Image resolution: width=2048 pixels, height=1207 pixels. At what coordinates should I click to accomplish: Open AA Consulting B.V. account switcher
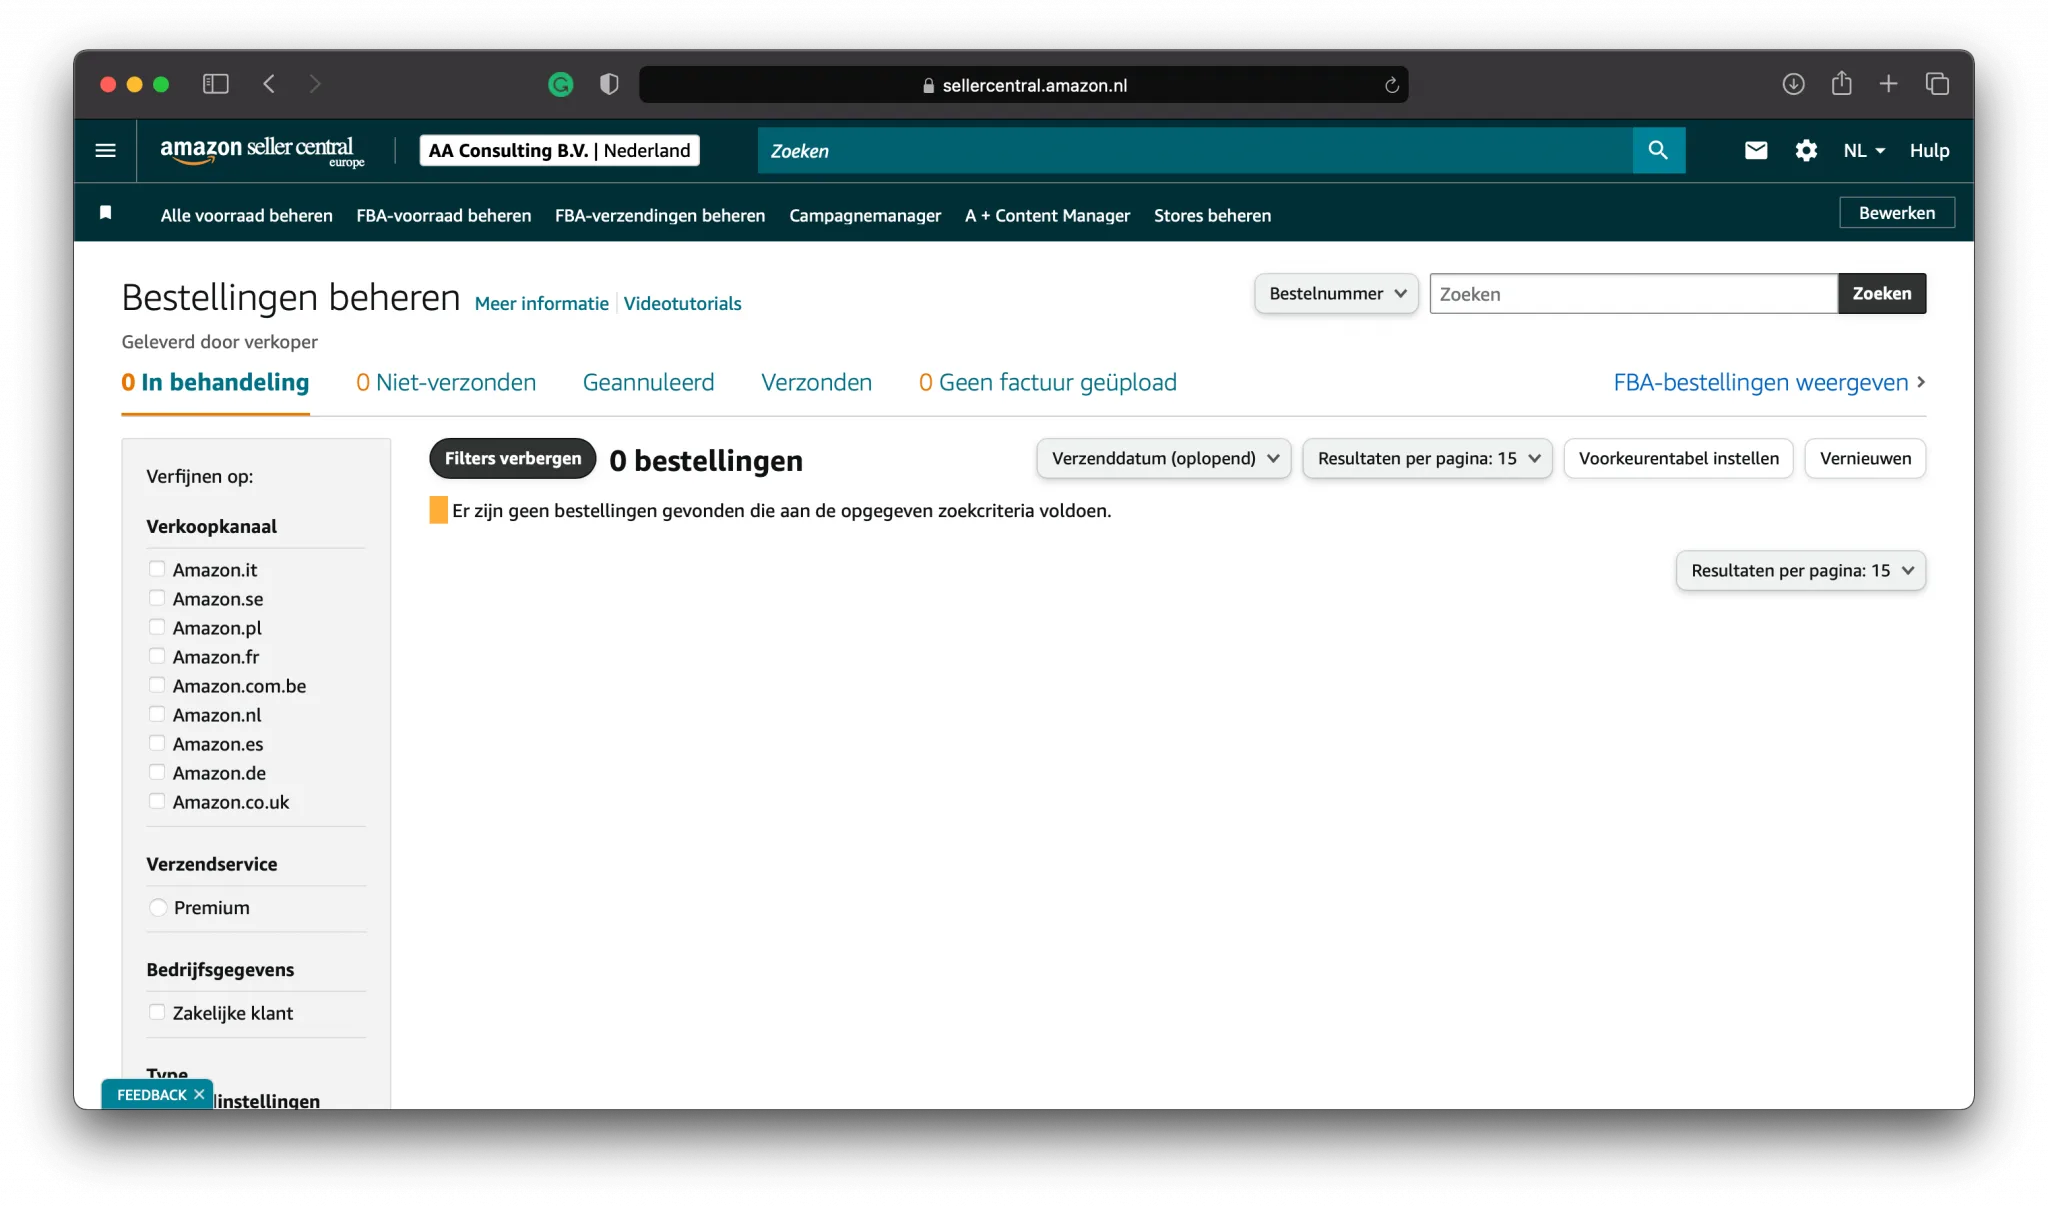point(559,150)
